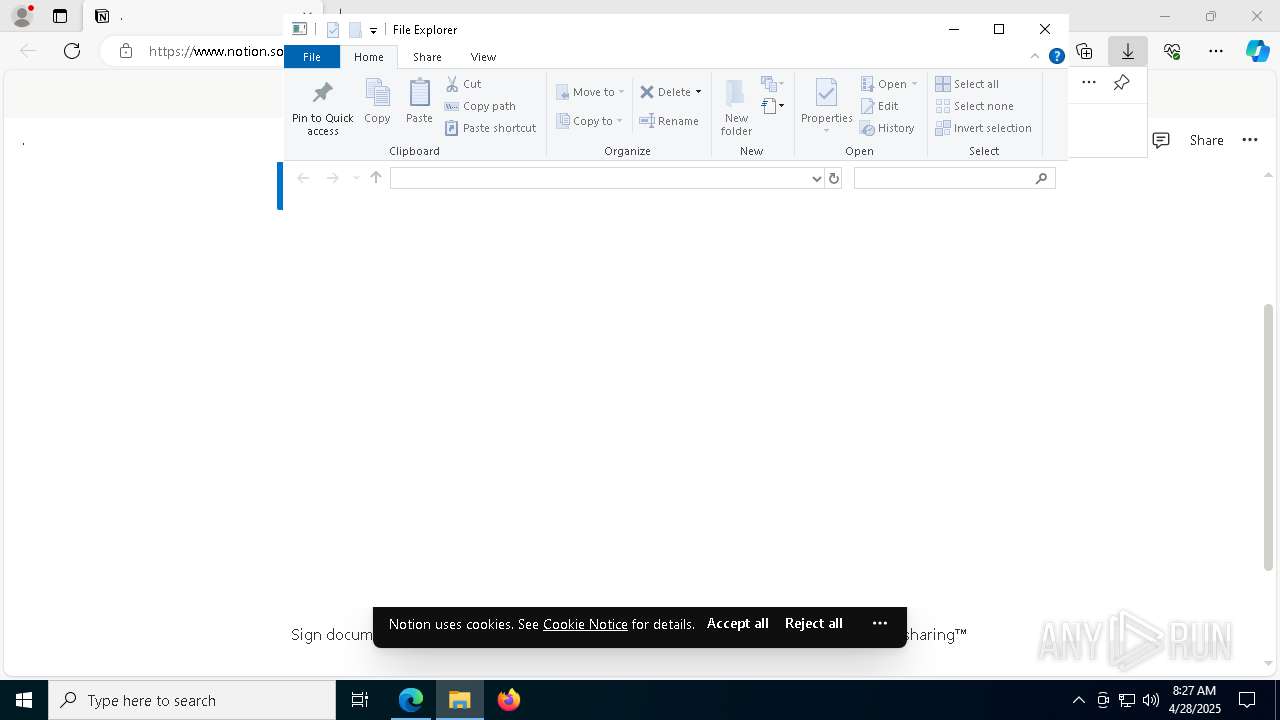Open the Edge tab actions menu icon
This screenshot has width=1280, height=720.
pos(60,16)
